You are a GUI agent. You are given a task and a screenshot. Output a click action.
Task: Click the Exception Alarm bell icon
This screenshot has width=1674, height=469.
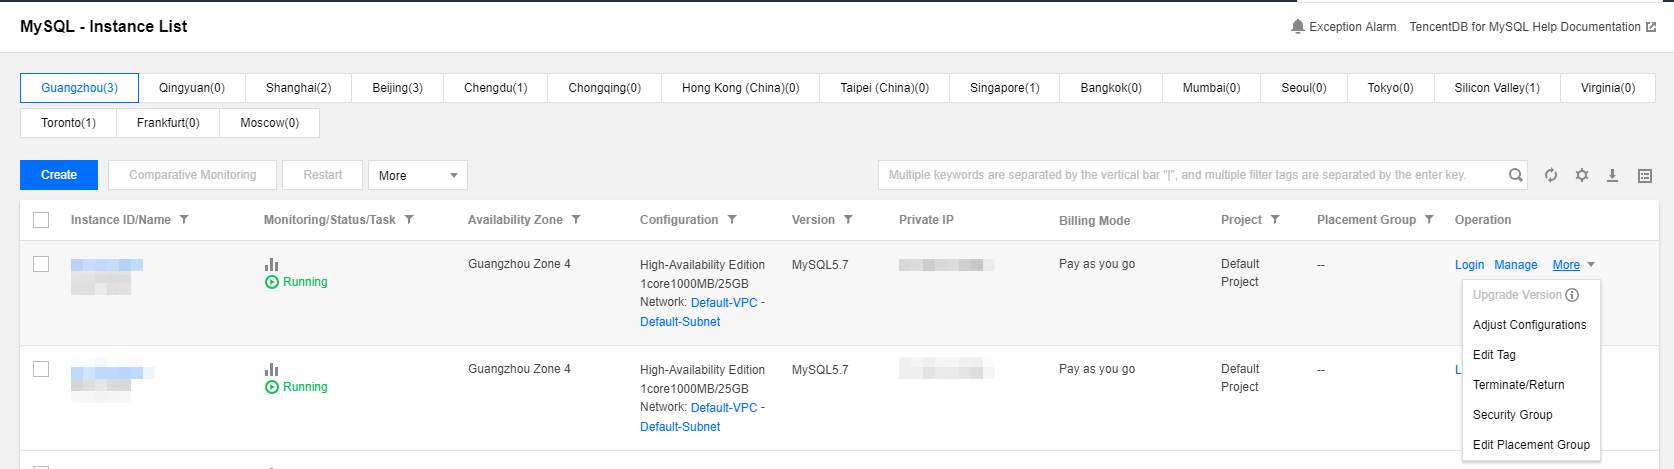(1298, 27)
